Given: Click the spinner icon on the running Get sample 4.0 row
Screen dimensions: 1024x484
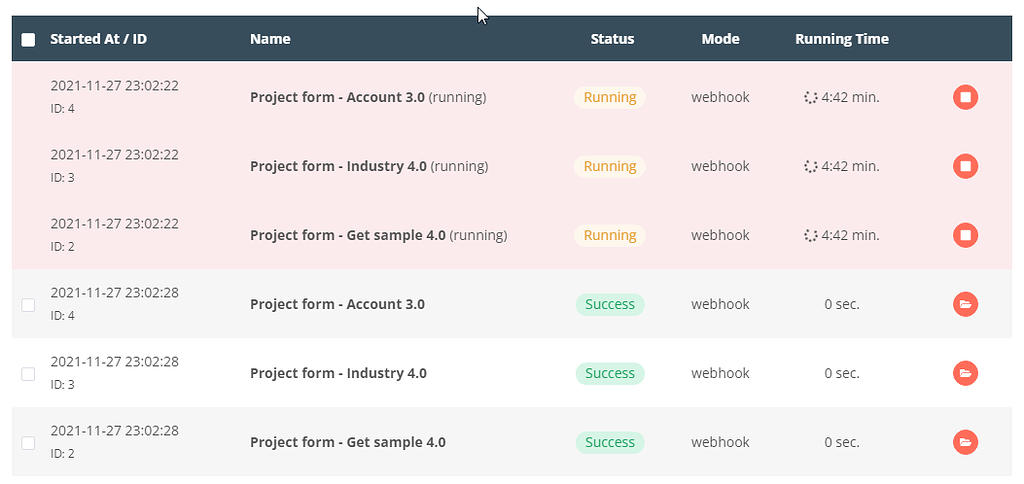Looking at the screenshot, I should coord(811,235).
